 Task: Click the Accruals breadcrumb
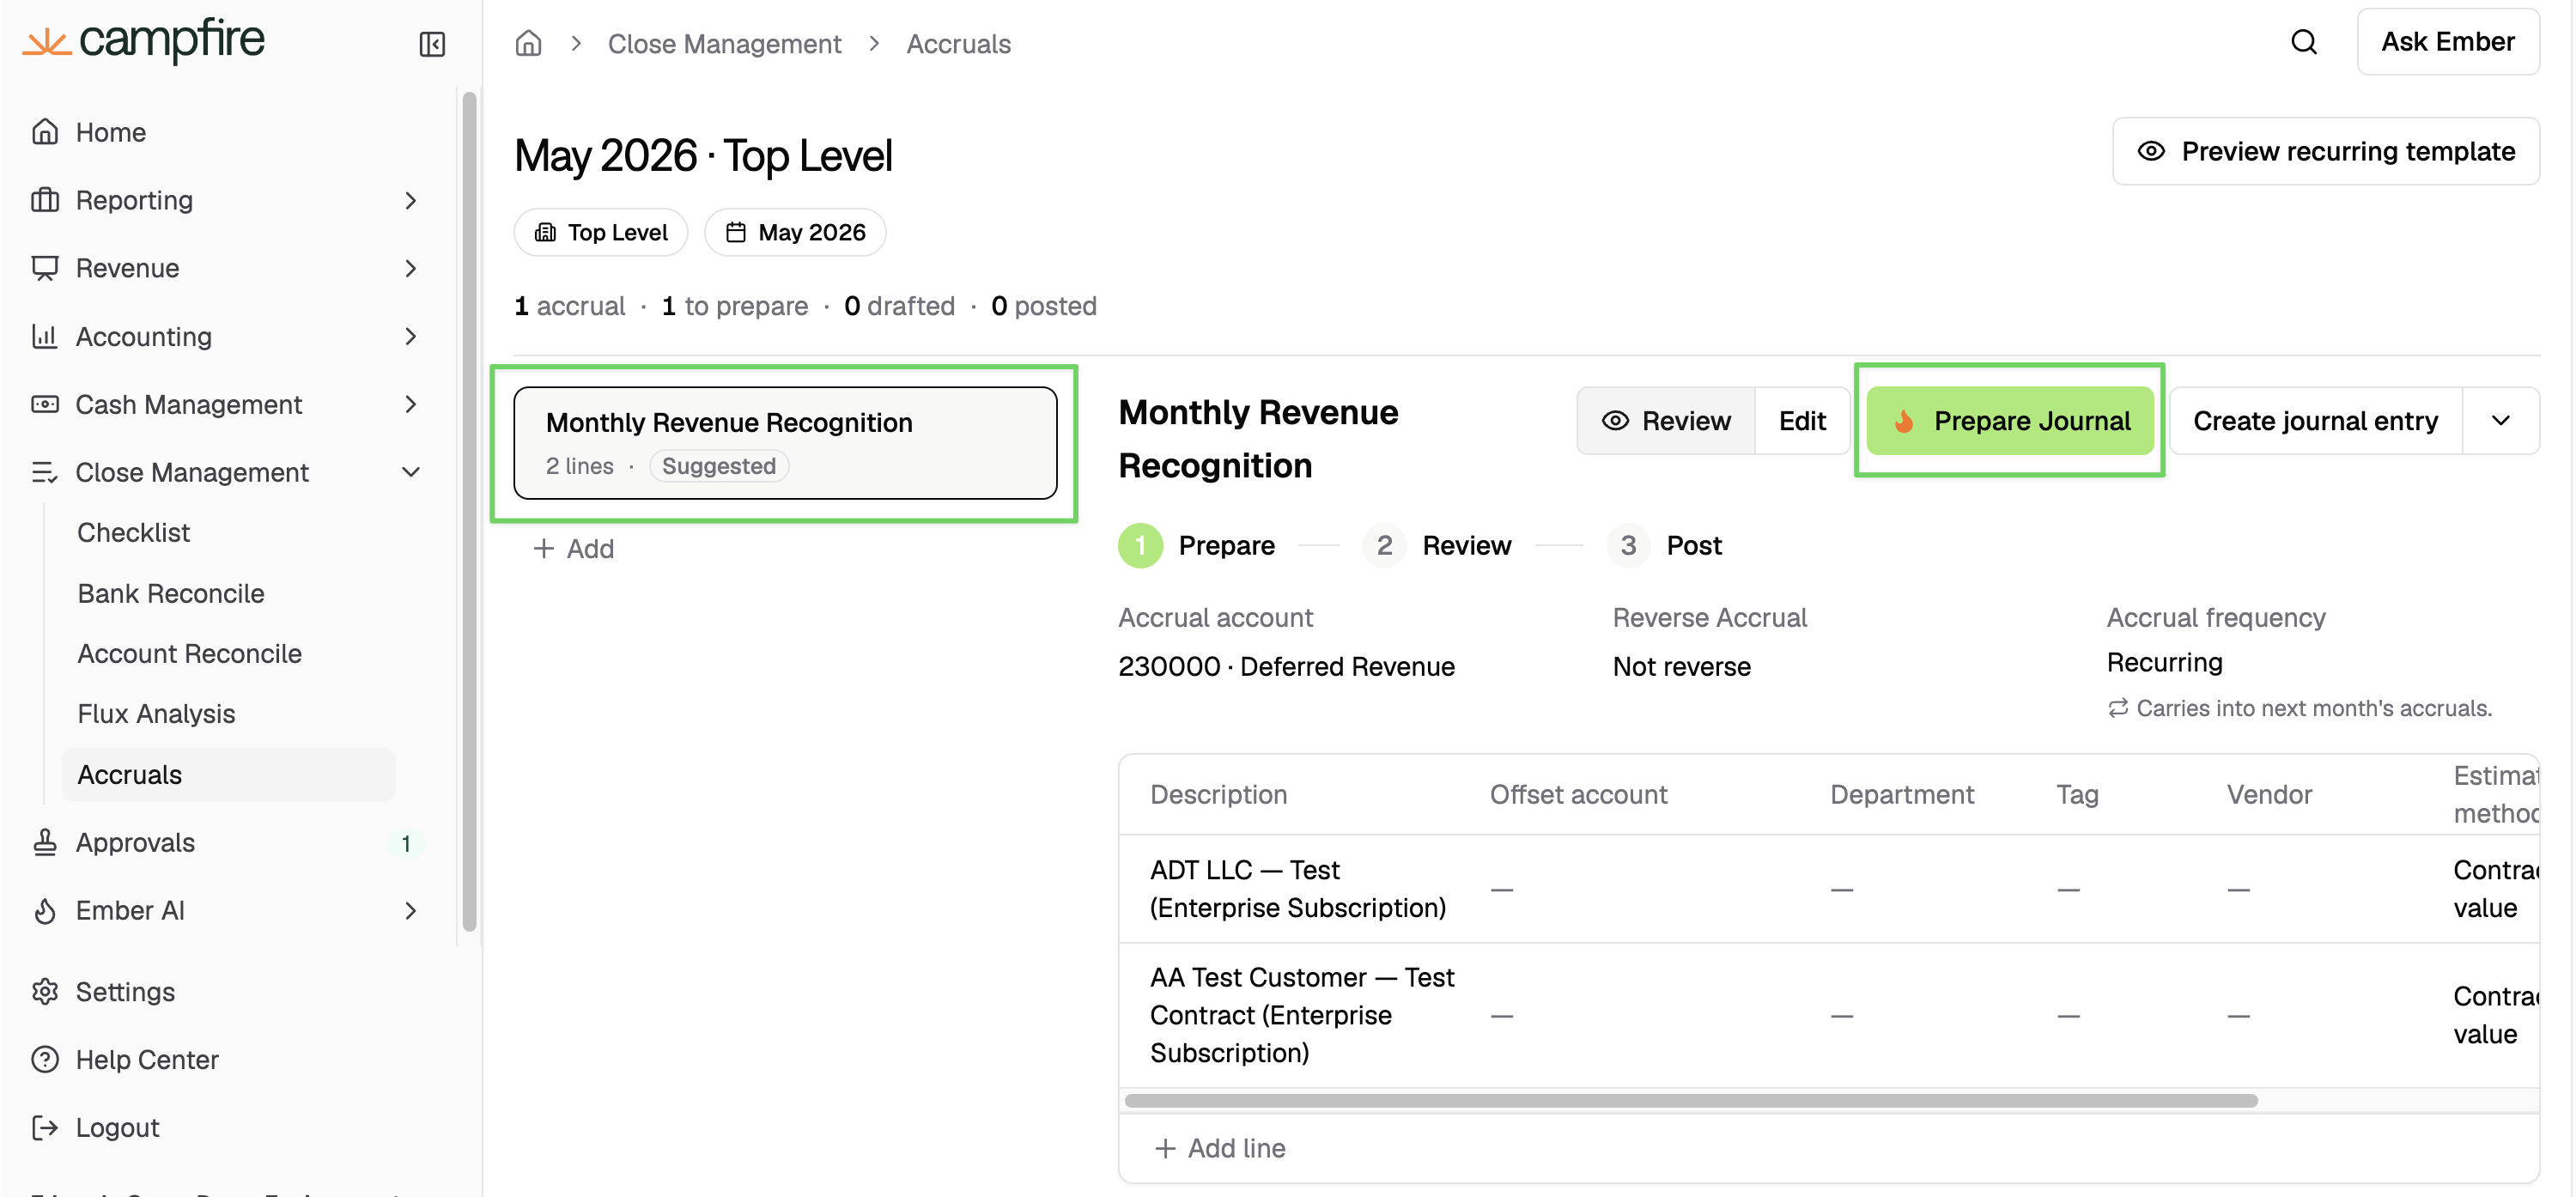(958, 43)
